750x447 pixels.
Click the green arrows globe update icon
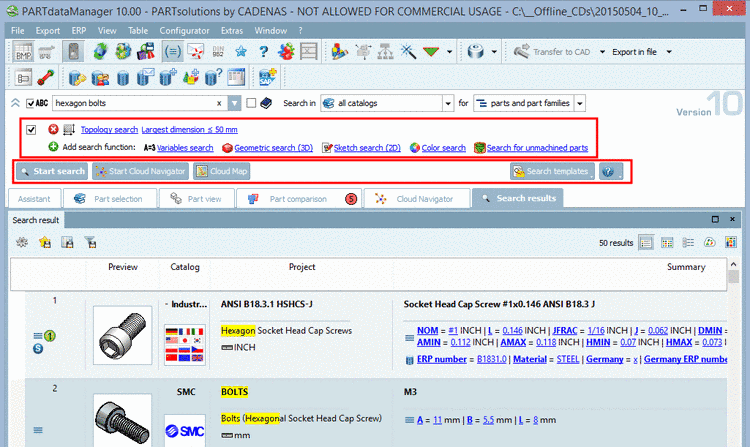(100, 52)
